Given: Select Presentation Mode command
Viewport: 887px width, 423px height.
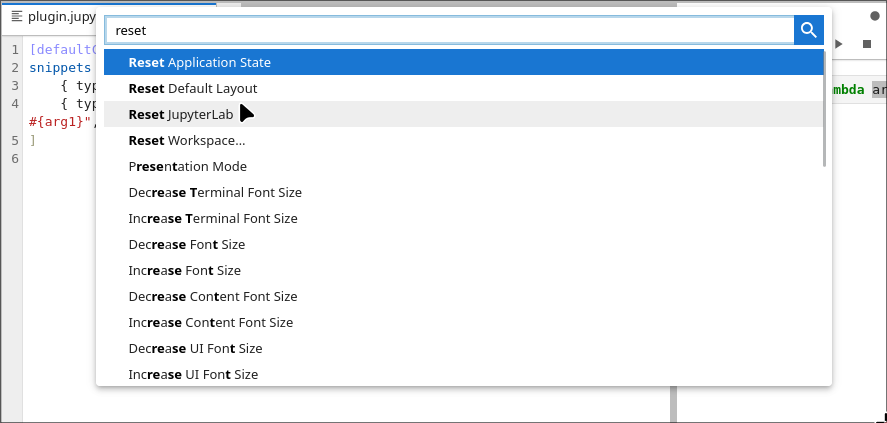Looking at the screenshot, I should (463, 166).
